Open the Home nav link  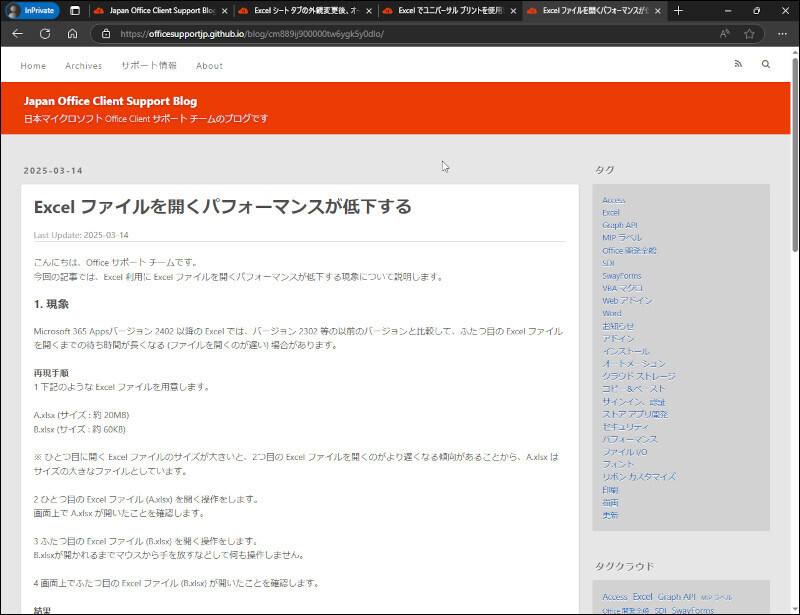(x=33, y=66)
